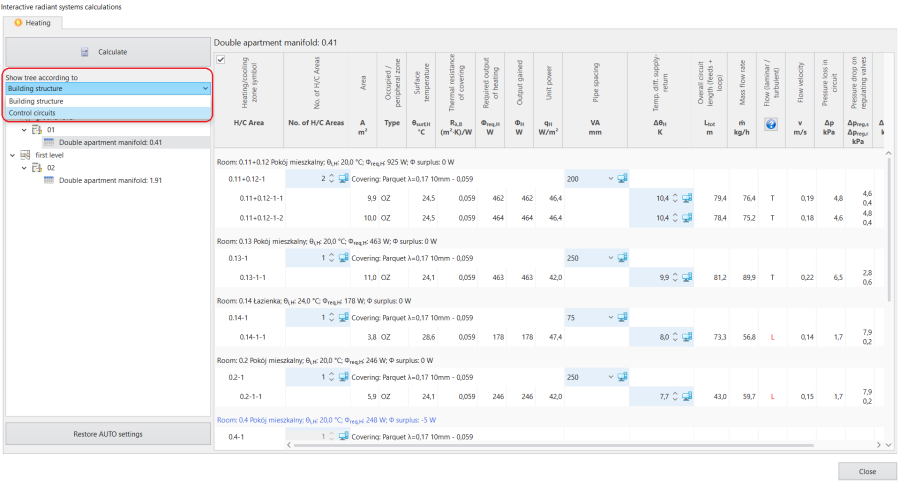Click the first level floor icon in tree
Screen dimensions: 900x483
pos(25,155)
